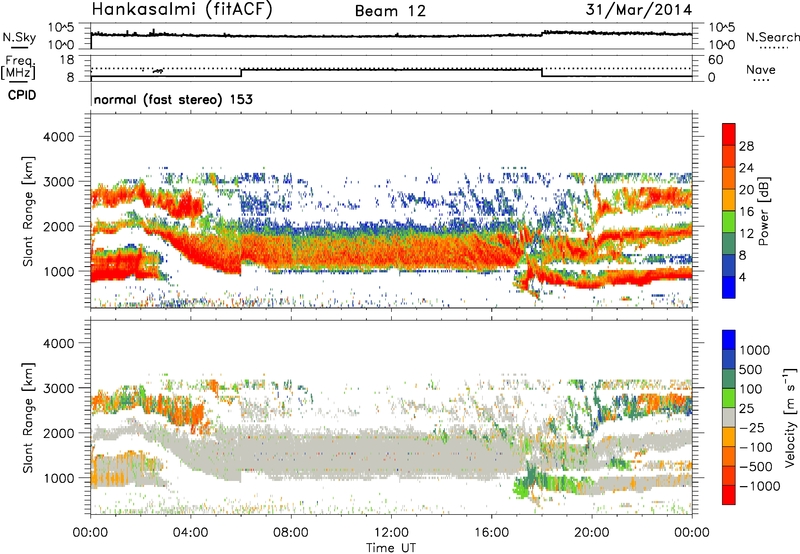This screenshot has width=800, height=554.
Task: Click the Slant Range label of power panel
Action: point(28,211)
